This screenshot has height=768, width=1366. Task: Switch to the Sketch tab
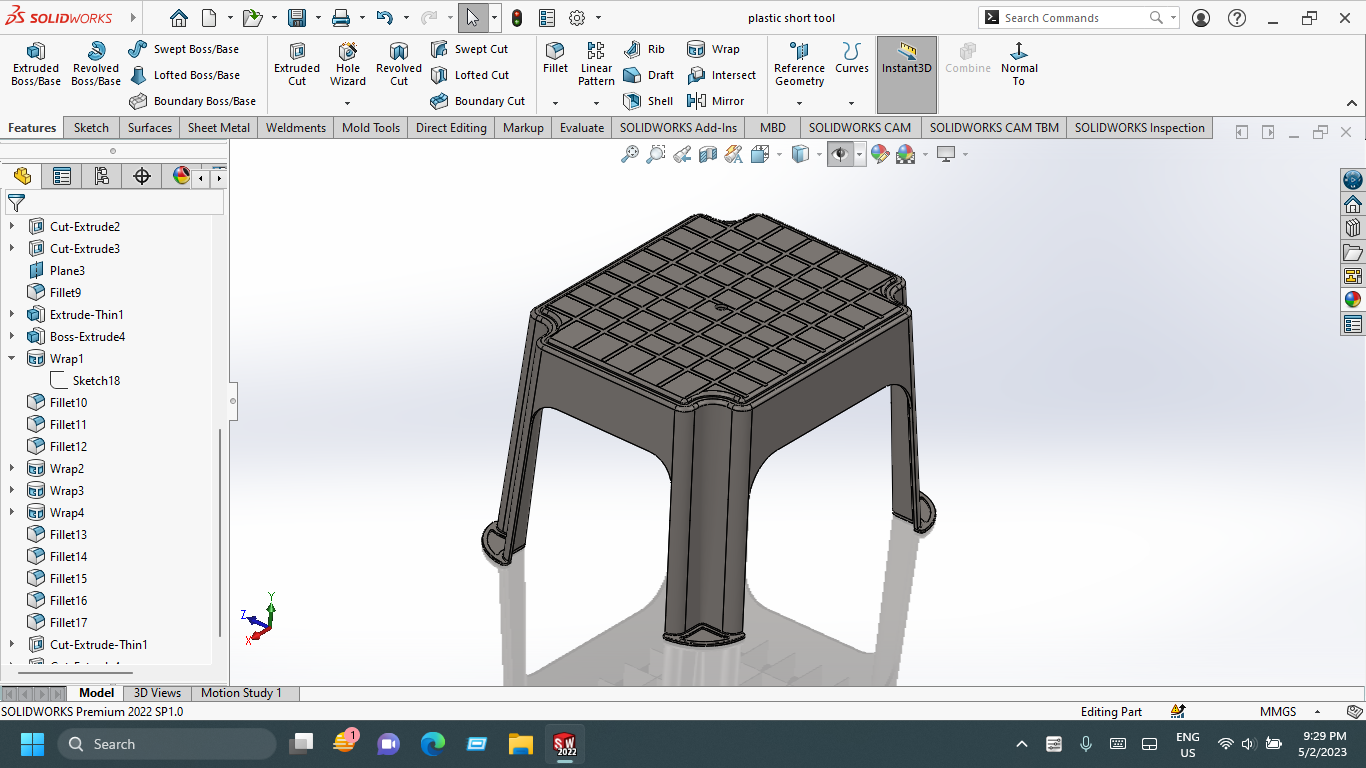(x=91, y=128)
